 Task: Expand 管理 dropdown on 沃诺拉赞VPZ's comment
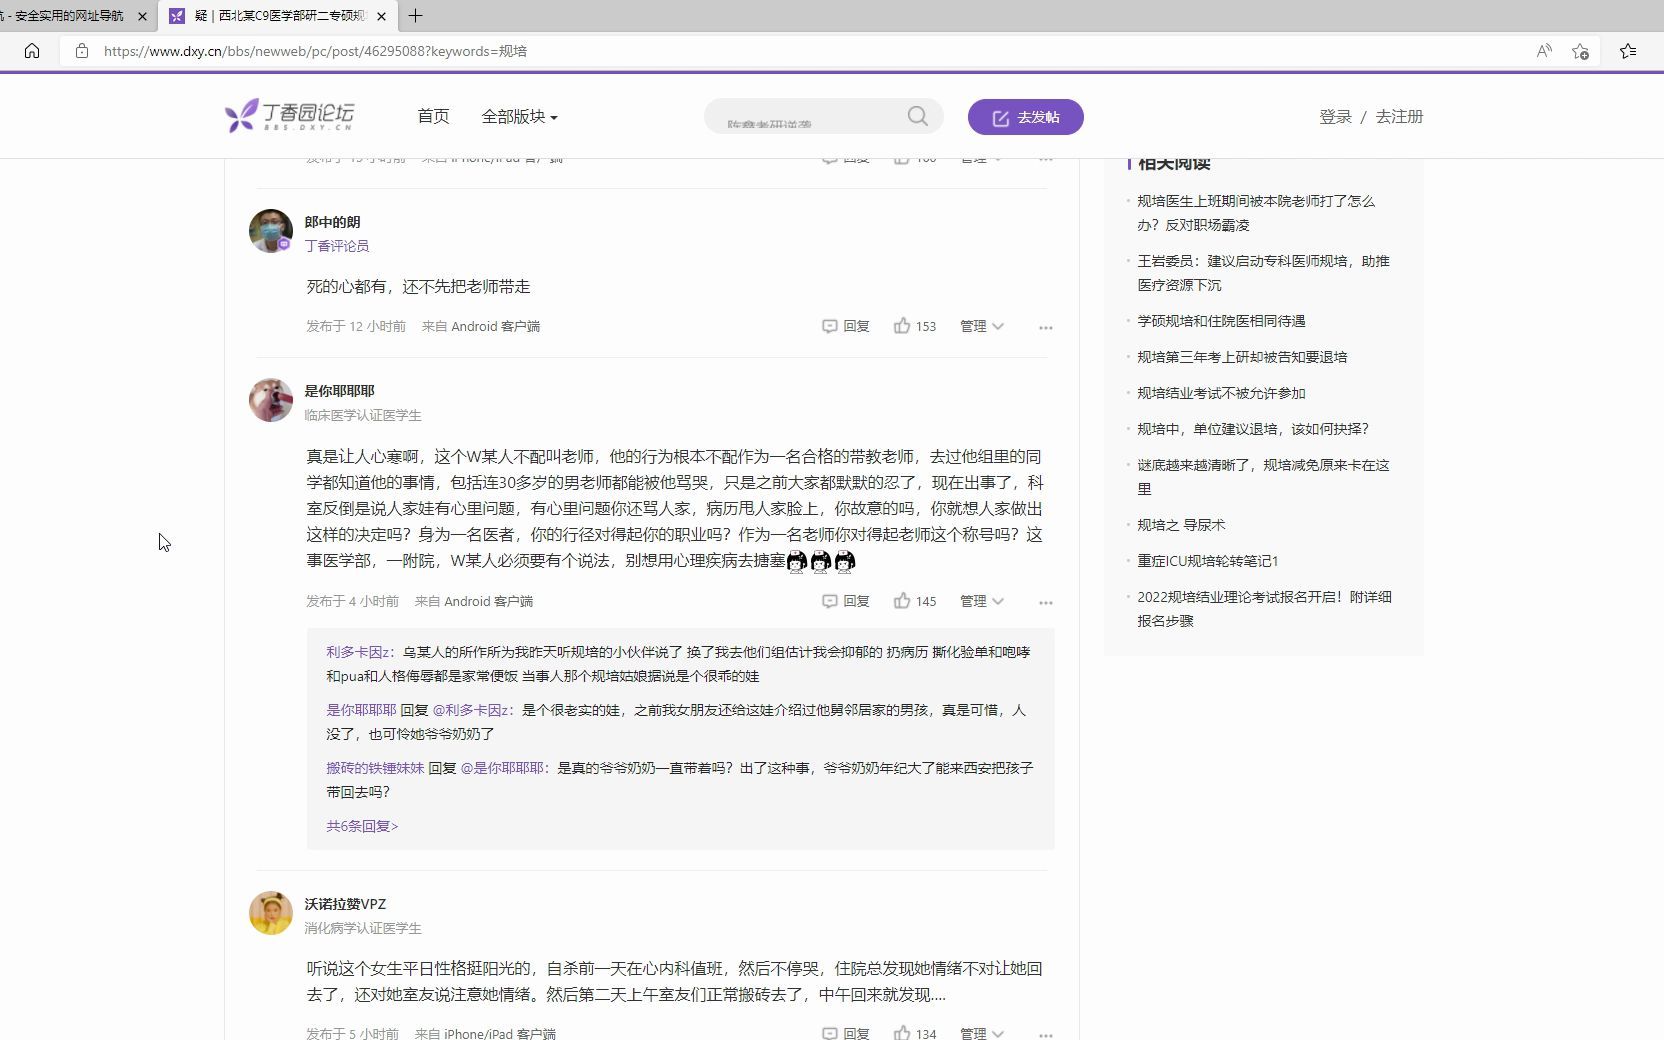tap(982, 1033)
